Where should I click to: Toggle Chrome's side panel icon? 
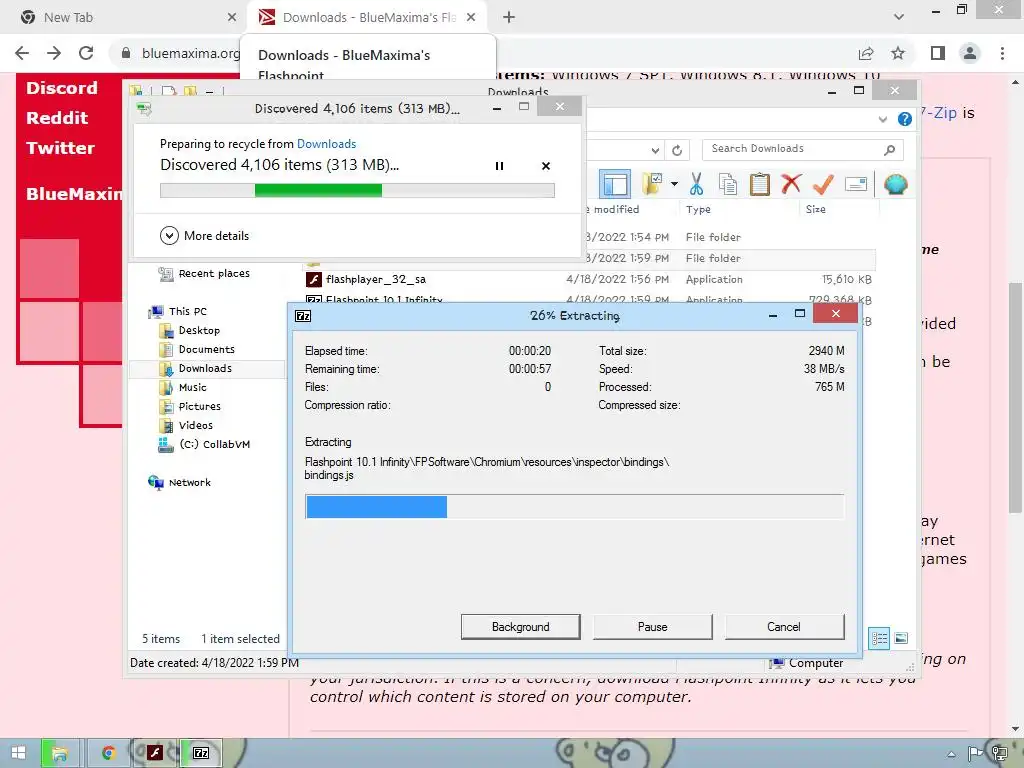tap(938, 53)
